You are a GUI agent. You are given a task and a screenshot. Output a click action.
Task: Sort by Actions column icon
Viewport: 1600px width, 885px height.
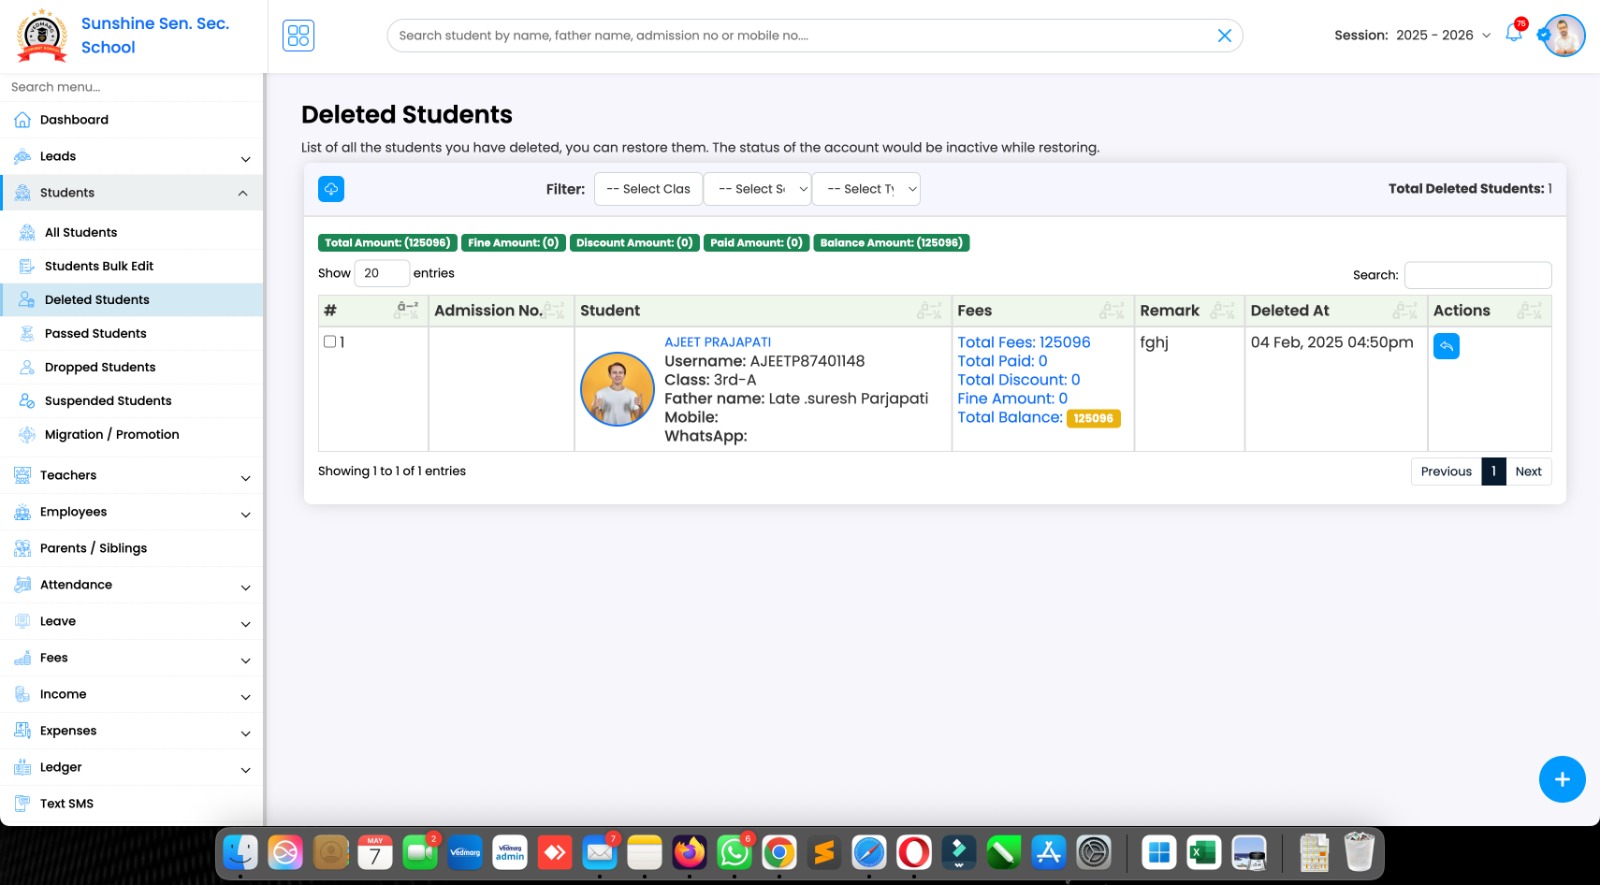pyautogui.click(x=1529, y=311)
